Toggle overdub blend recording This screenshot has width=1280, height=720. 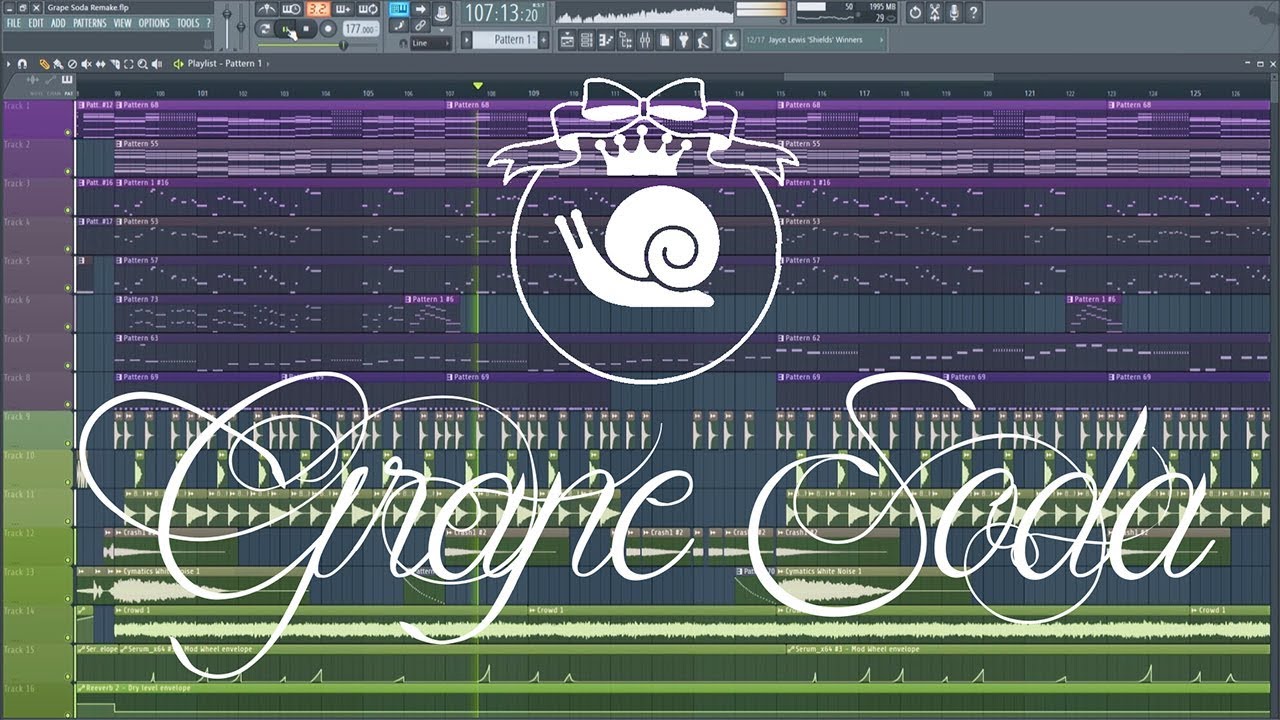(x=342, y=9)
